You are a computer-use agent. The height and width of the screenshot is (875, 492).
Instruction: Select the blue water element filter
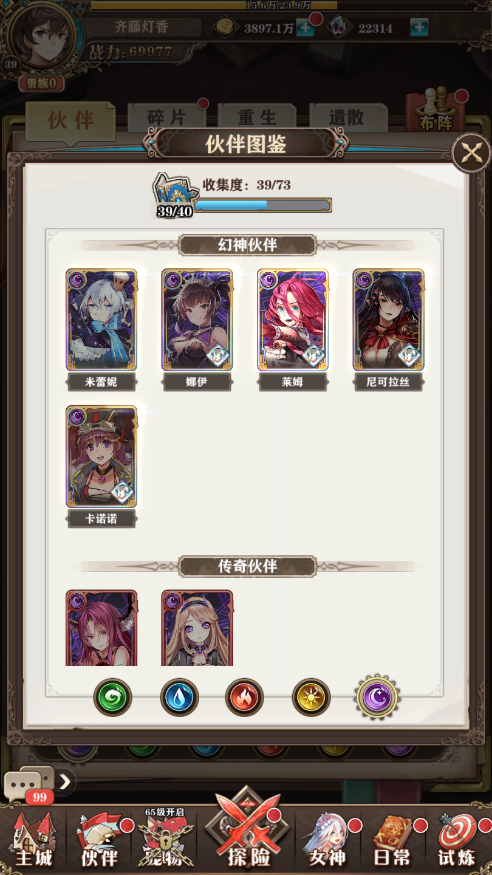pos(180,697)
